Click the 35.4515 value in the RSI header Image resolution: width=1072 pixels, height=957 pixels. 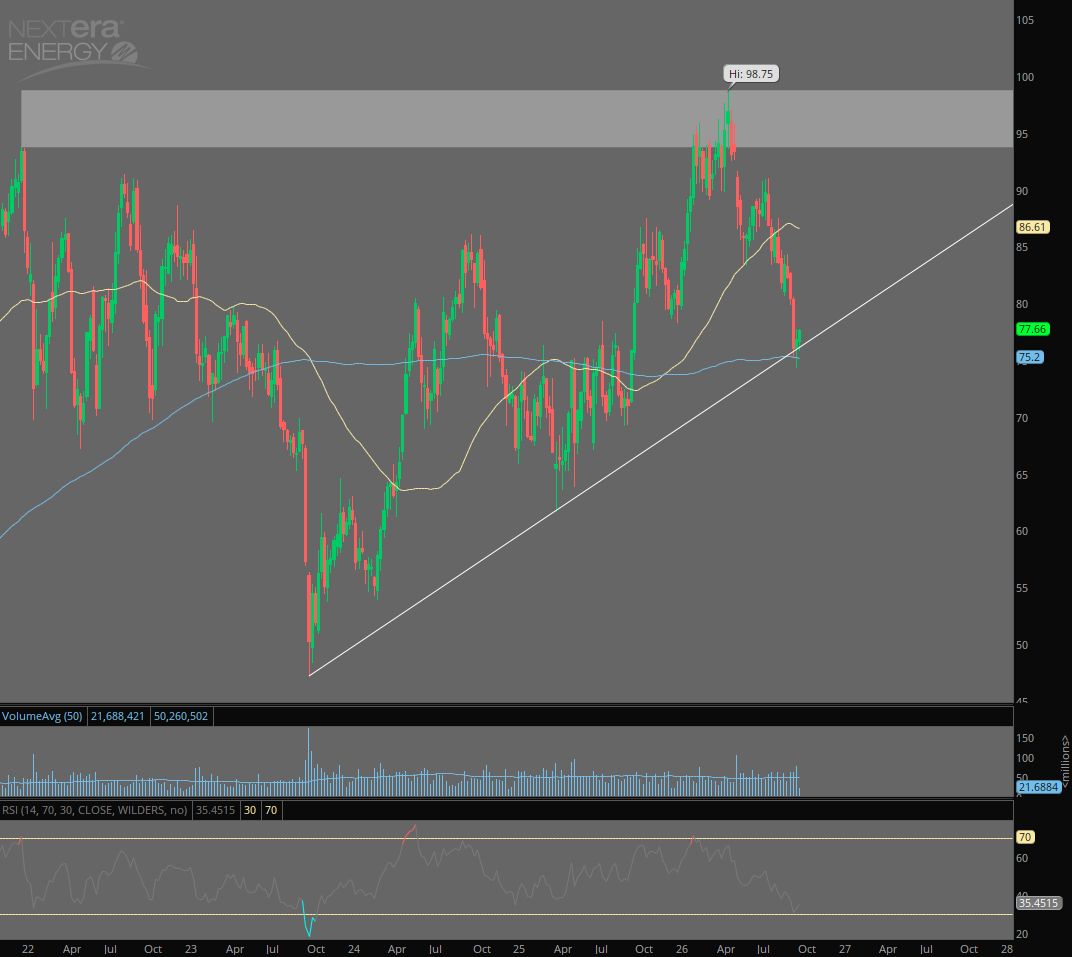215,810
